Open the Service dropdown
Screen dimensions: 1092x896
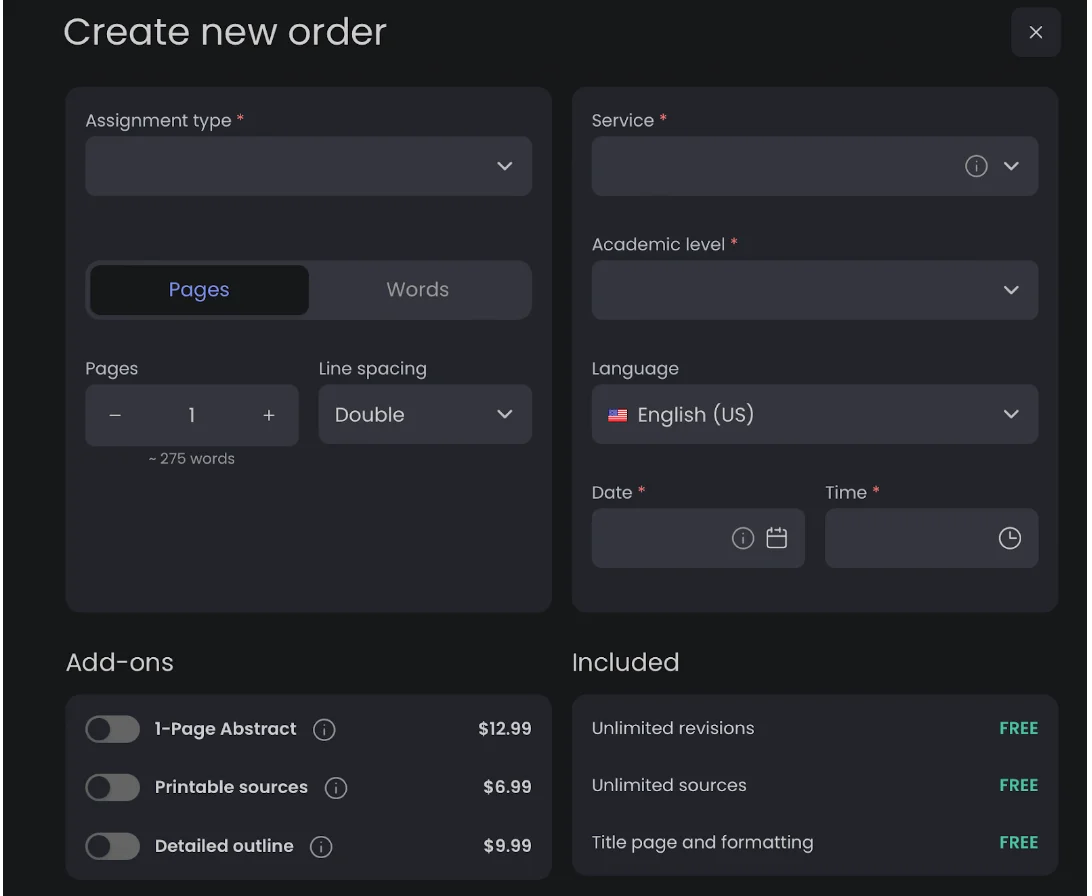(815, 166)
